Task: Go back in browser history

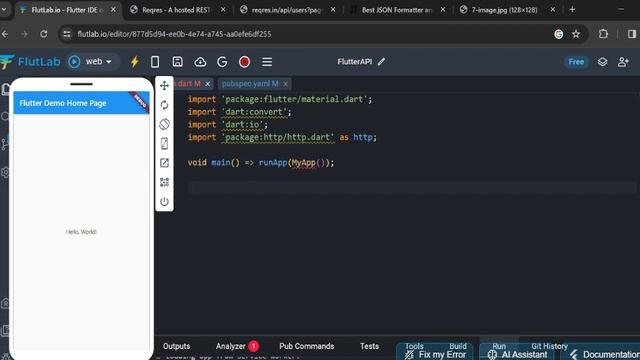Action: click(x=5, y=34)
